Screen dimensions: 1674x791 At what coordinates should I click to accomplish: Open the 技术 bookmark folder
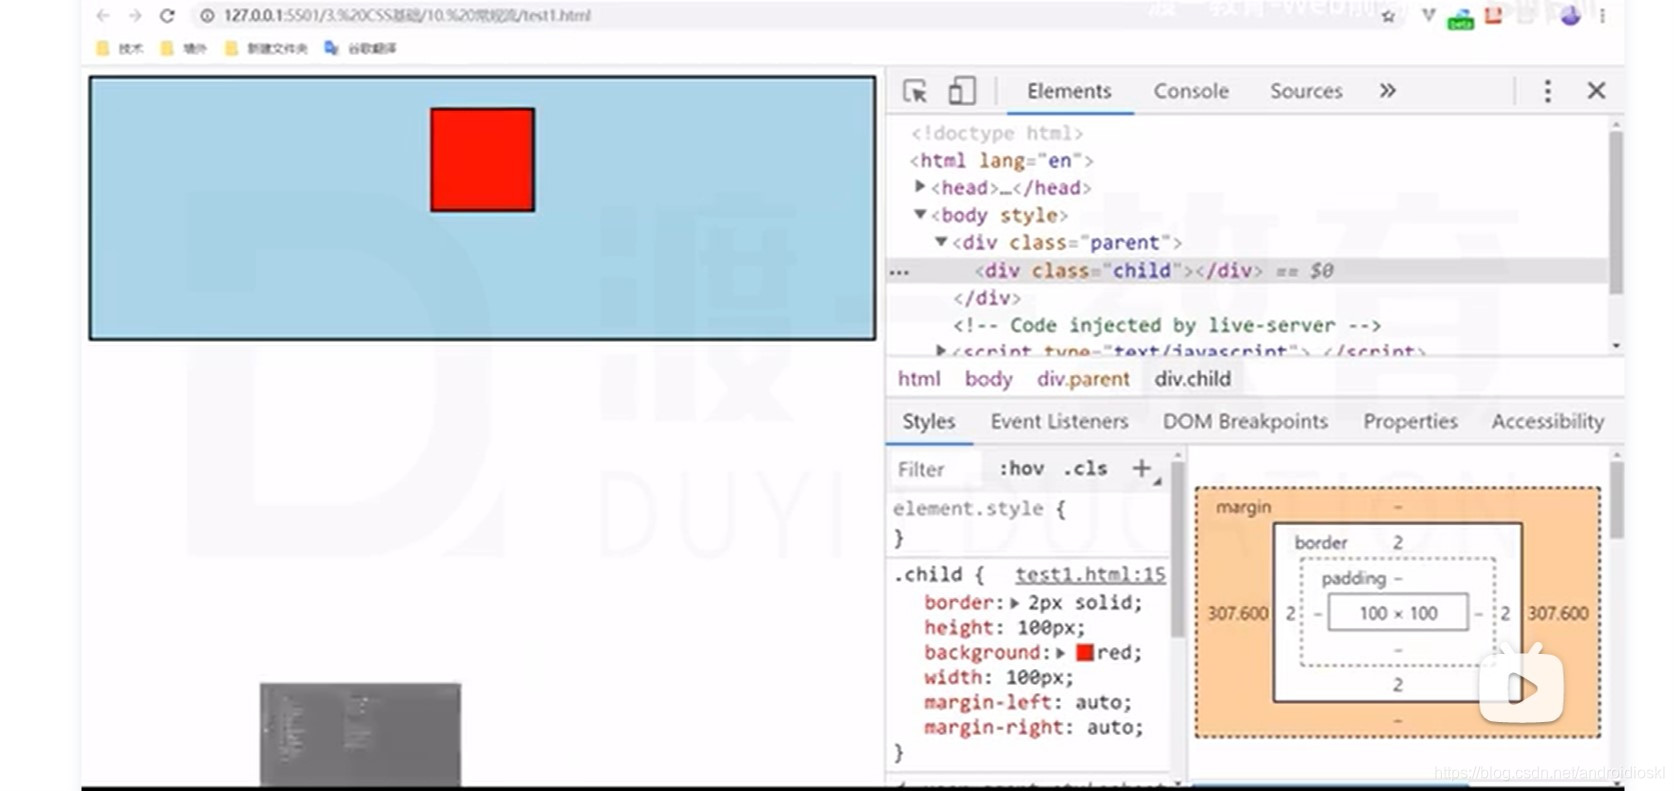click(x=120, y=48)
